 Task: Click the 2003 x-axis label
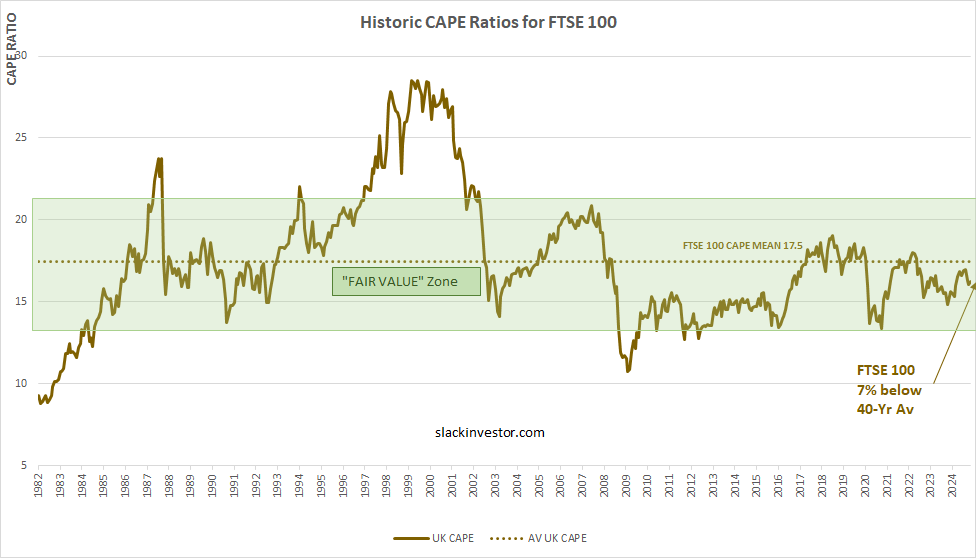(x=495, y=486)
